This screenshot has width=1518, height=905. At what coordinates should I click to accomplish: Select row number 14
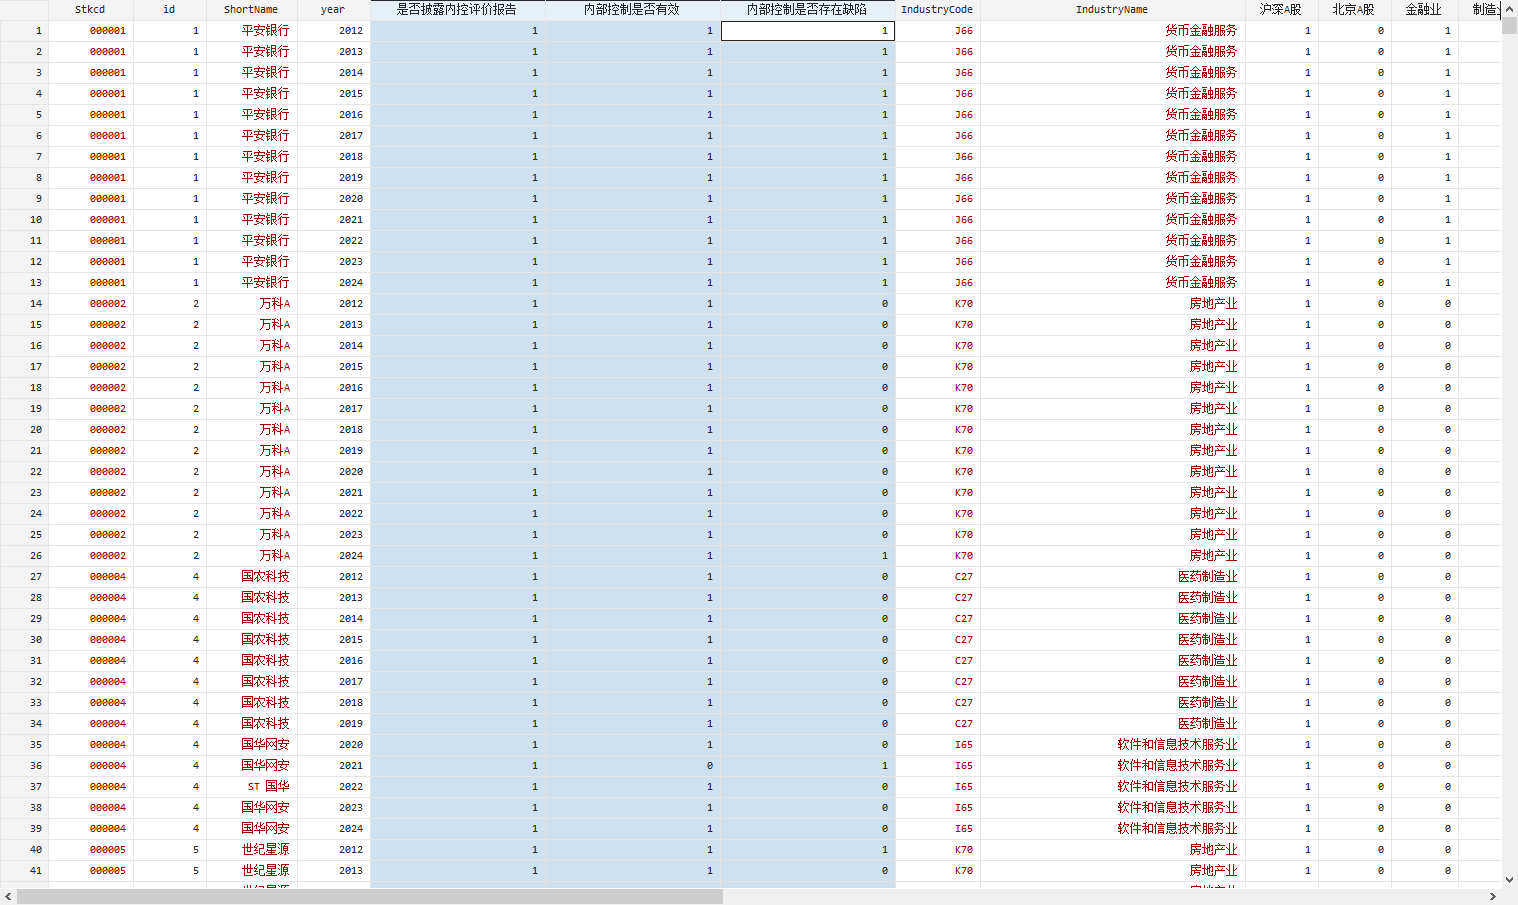24,304
